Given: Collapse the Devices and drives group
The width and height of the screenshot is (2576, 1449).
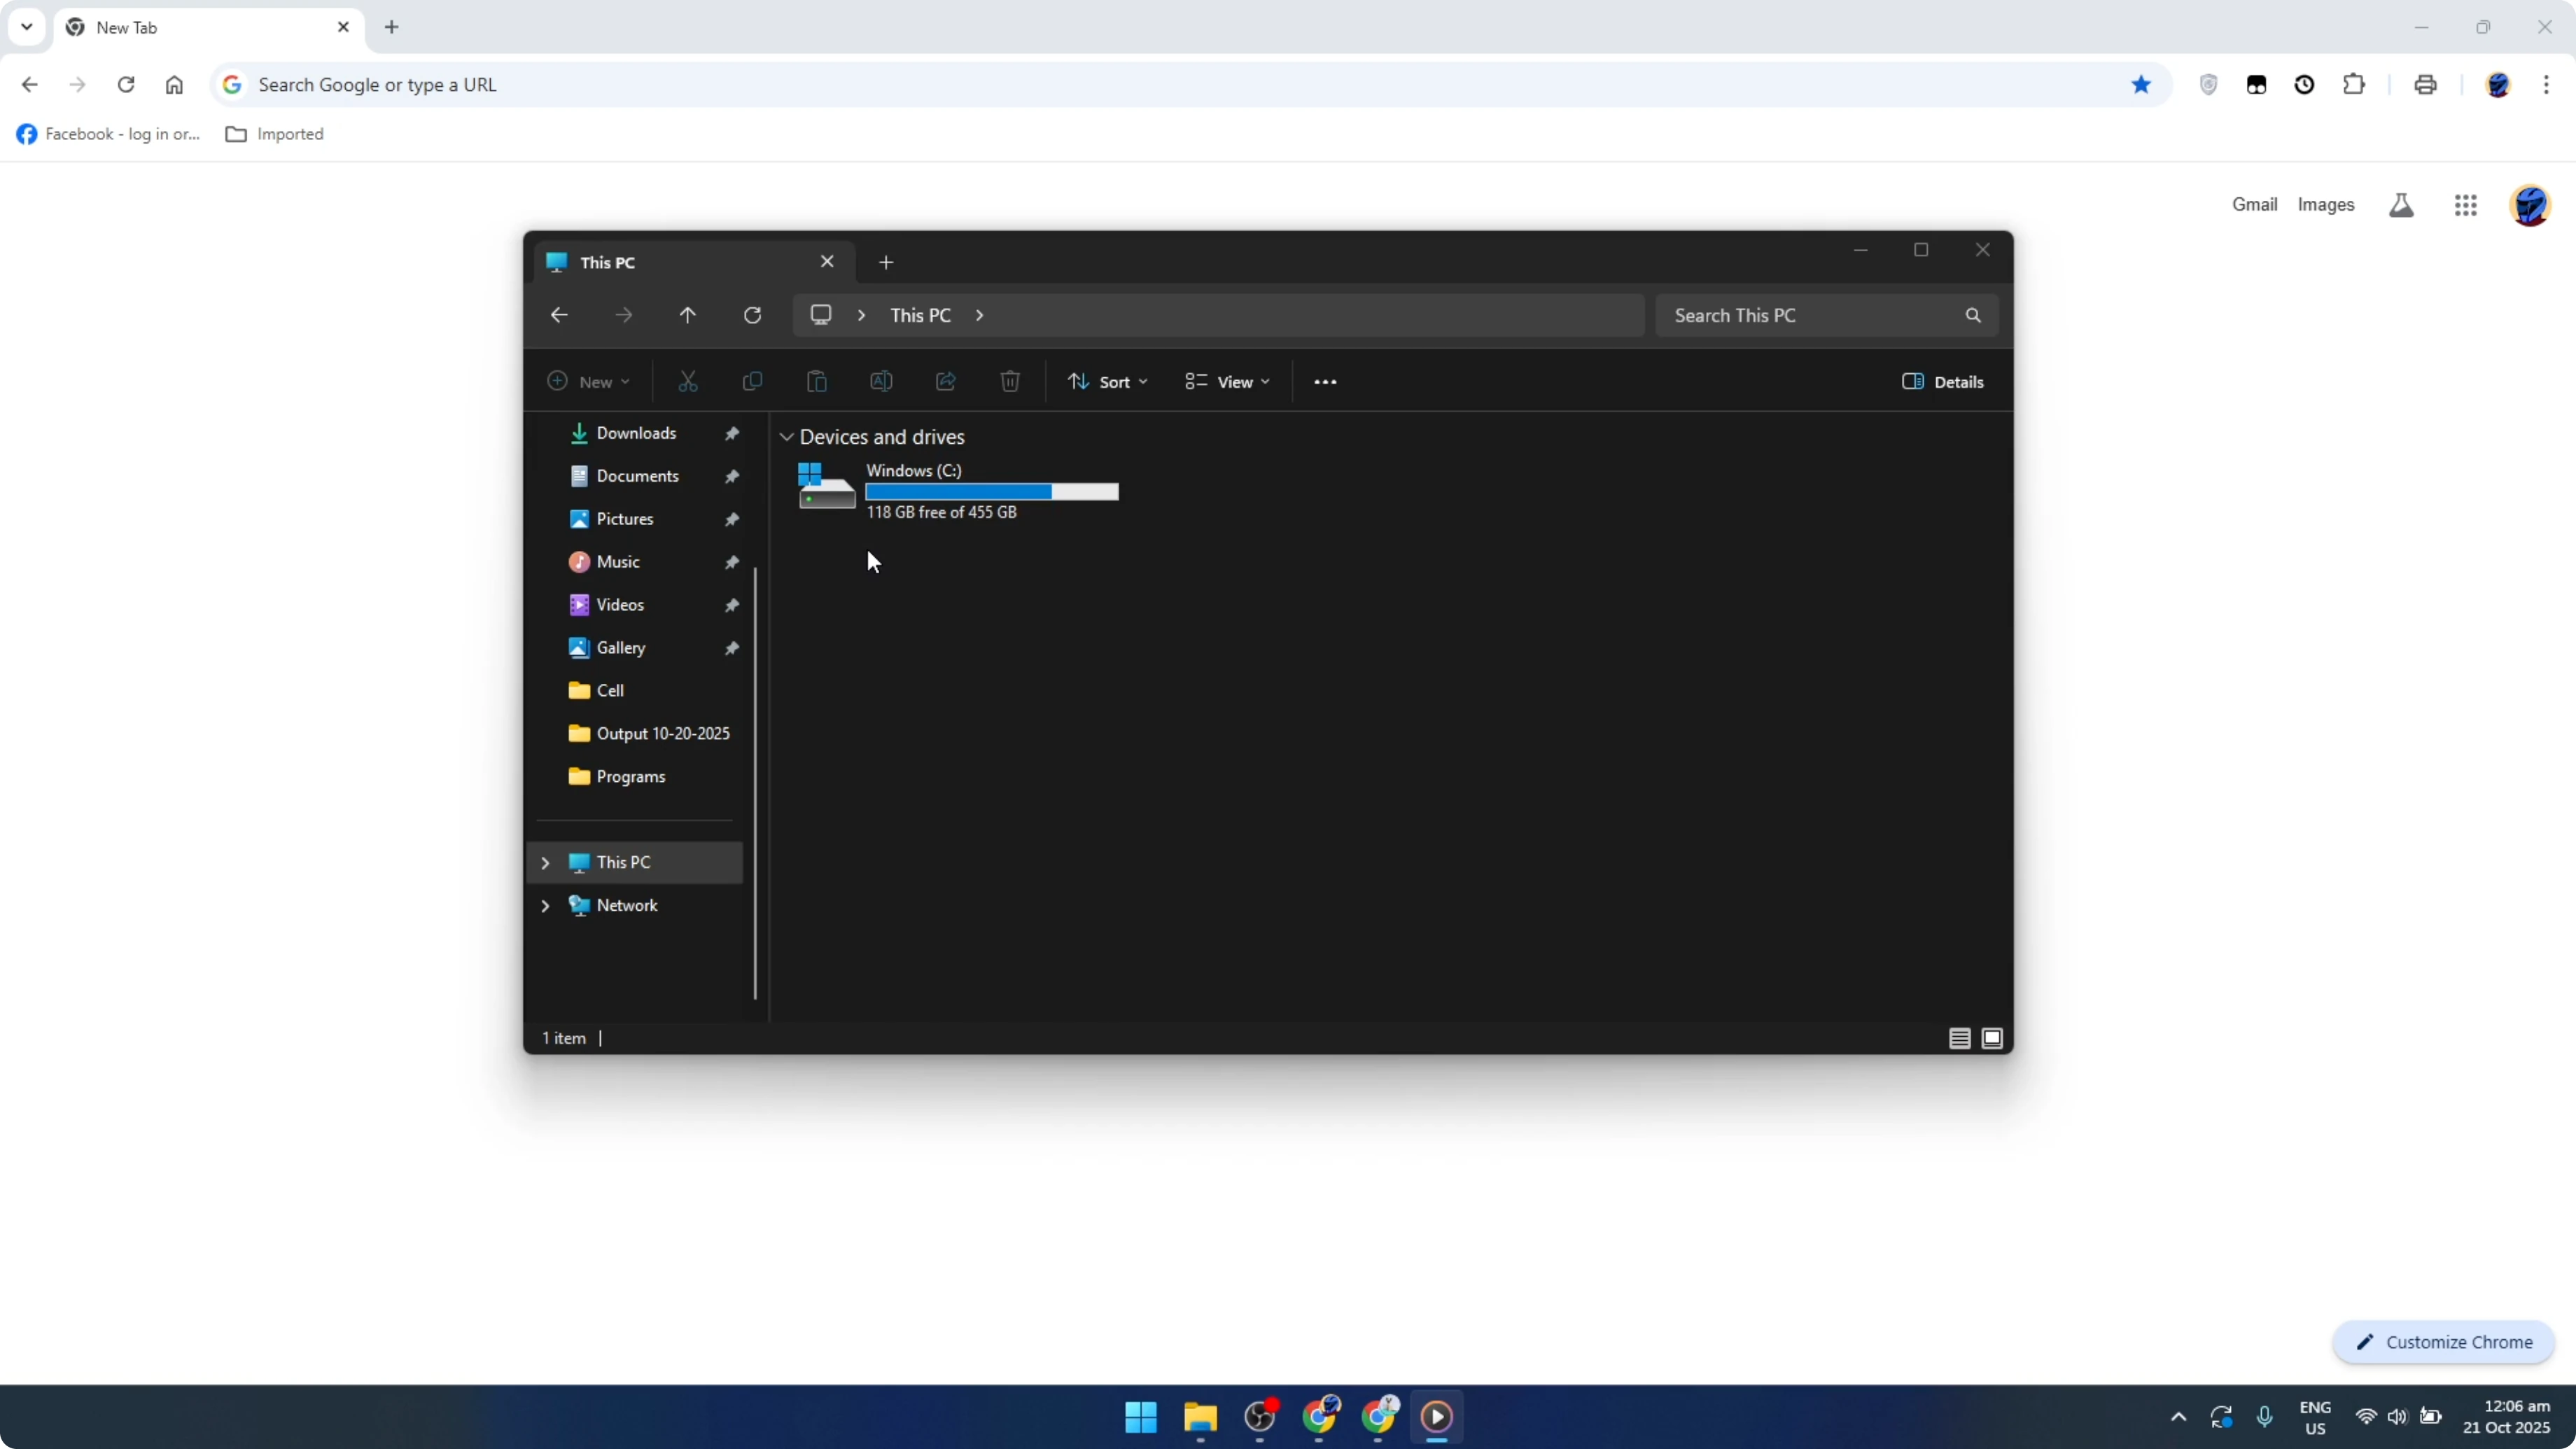Looking at the screenshot, I should click(x=787, y=437).
